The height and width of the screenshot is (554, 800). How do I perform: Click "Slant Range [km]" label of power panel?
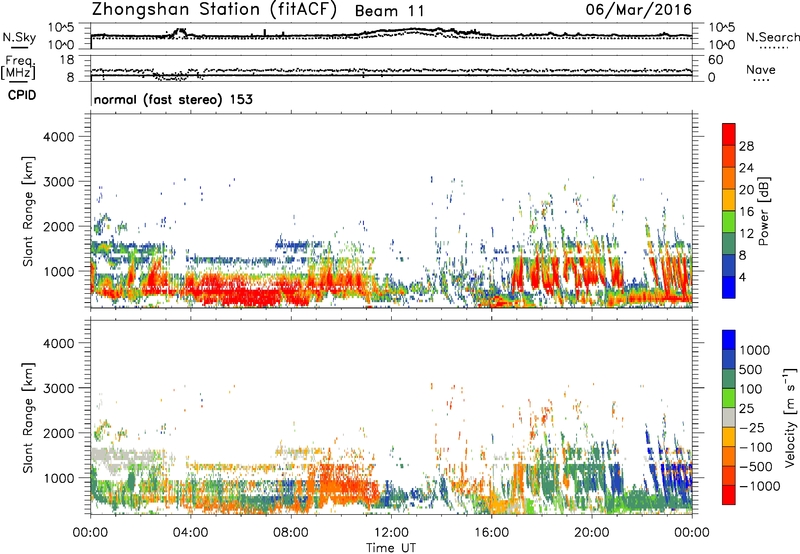coord(28,211)
